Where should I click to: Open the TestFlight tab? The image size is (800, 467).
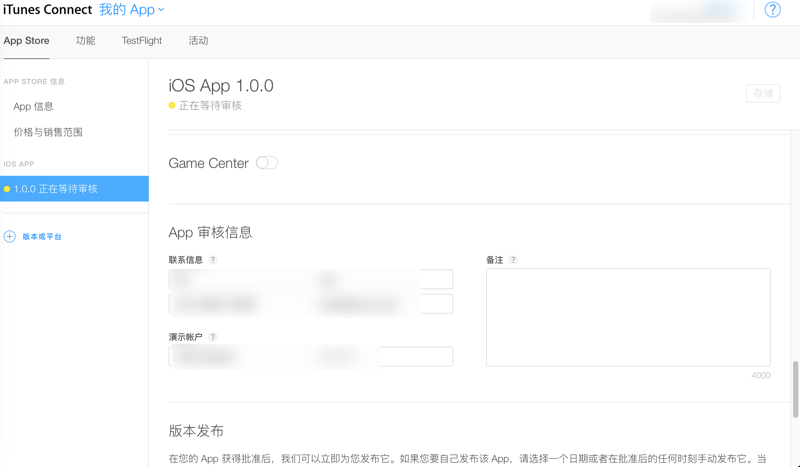tap(142, 41)
